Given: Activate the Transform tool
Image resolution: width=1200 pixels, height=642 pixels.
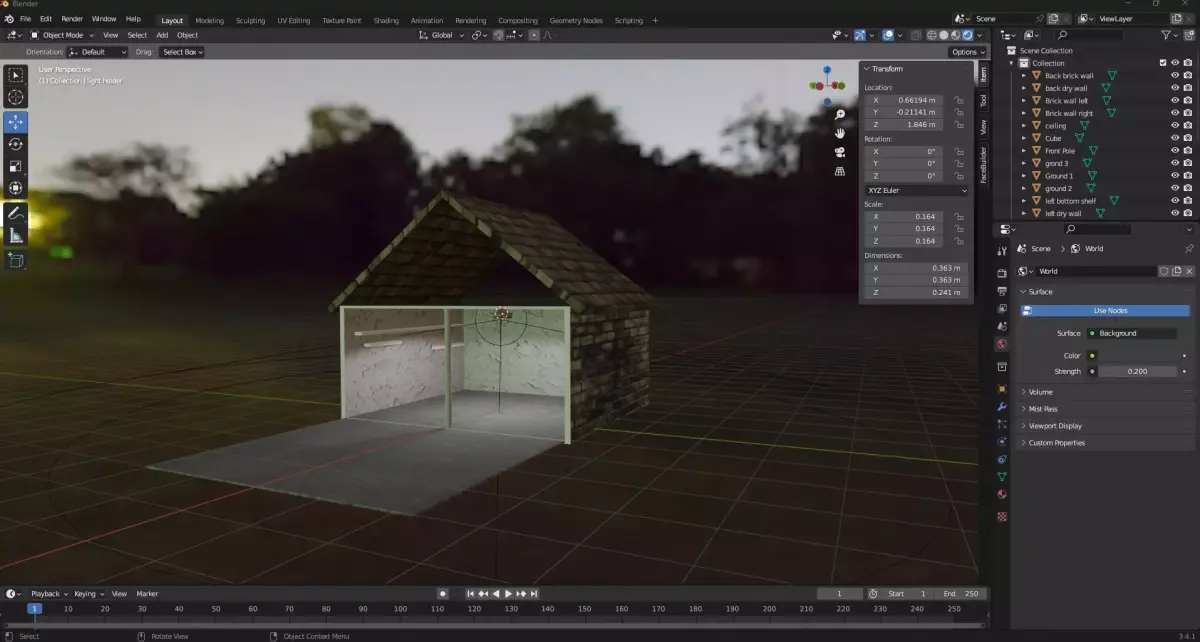Looking at the screenshot, I should (x=16, y=188).
